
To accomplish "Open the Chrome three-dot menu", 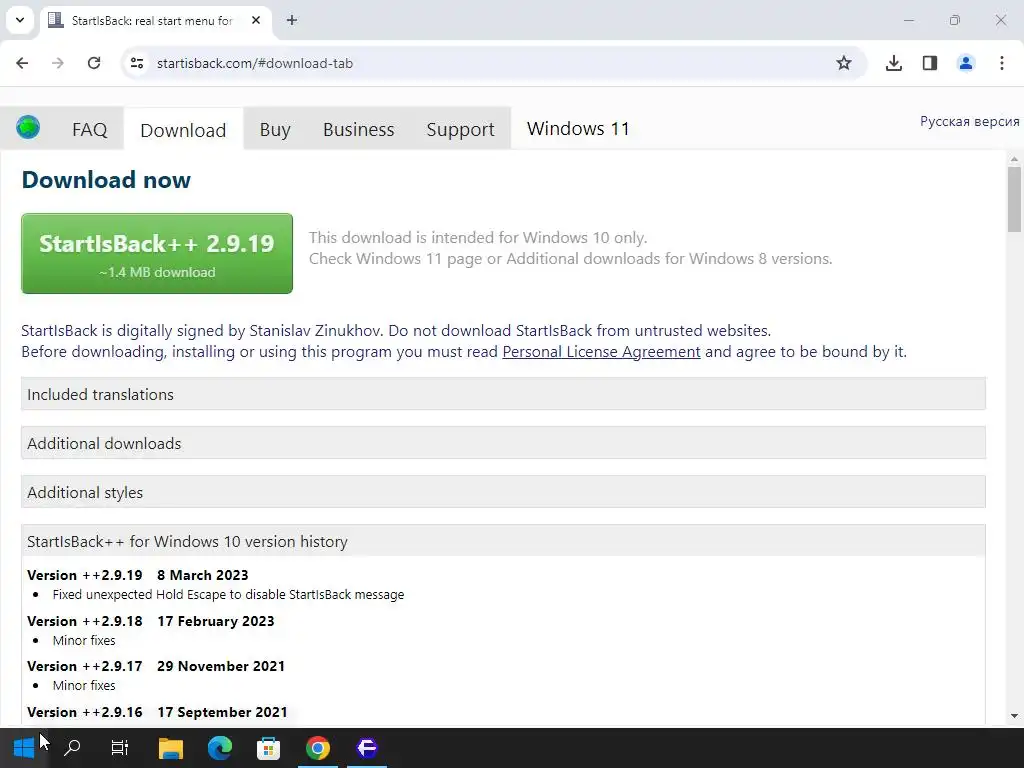I will pos(1002,63).
